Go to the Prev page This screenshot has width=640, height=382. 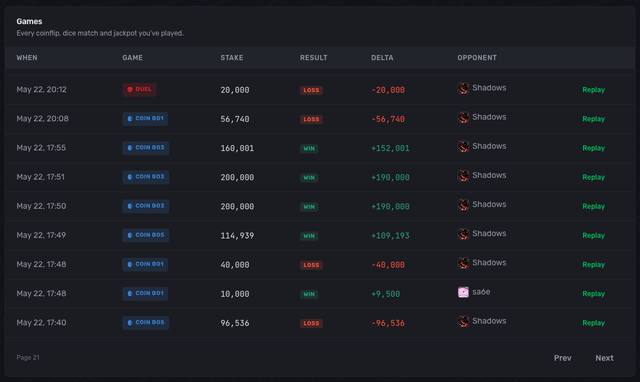click(x=562, y=358)
